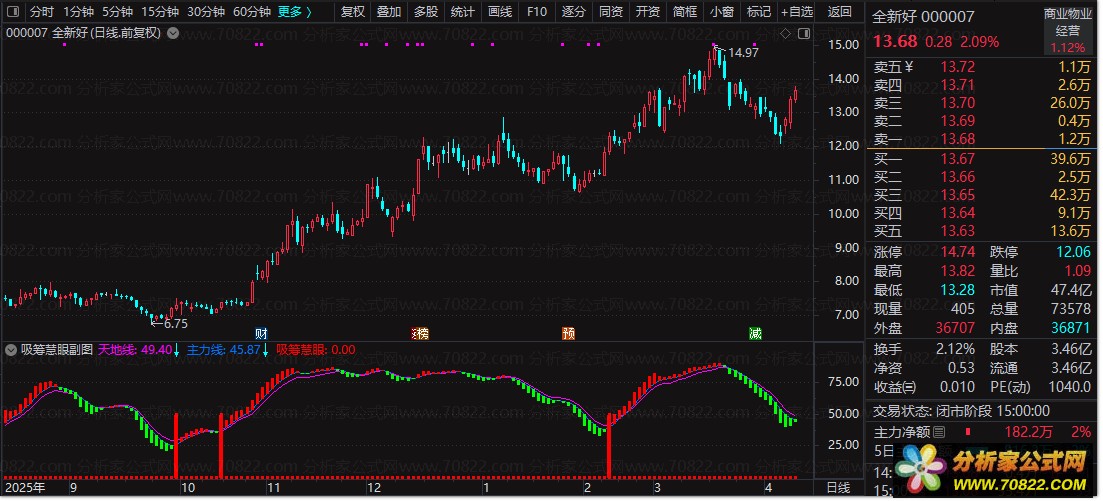This screenshot has width=1103, height=501.
Task: Select the 分时 period tab
Action: [x=42, y=11]
